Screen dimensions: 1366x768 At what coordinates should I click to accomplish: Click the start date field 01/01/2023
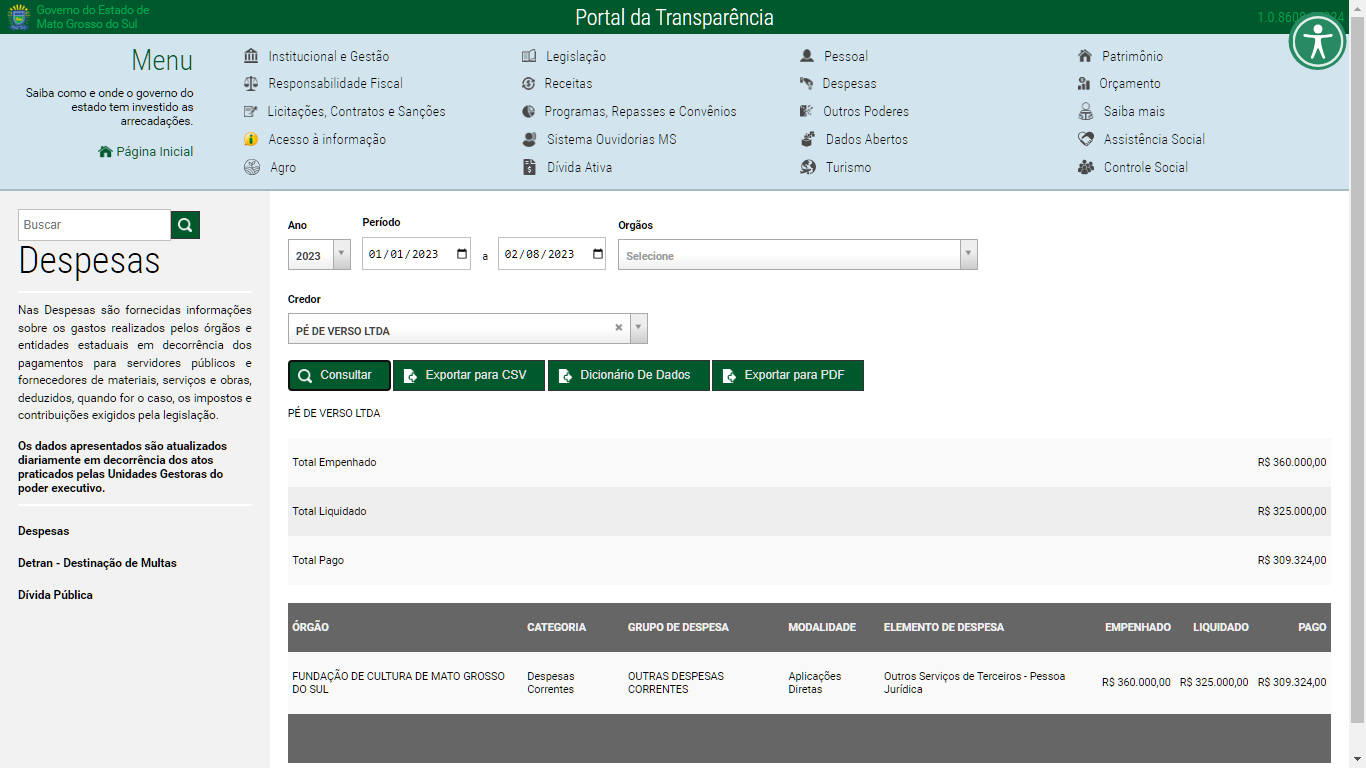[x=416, y=254]
